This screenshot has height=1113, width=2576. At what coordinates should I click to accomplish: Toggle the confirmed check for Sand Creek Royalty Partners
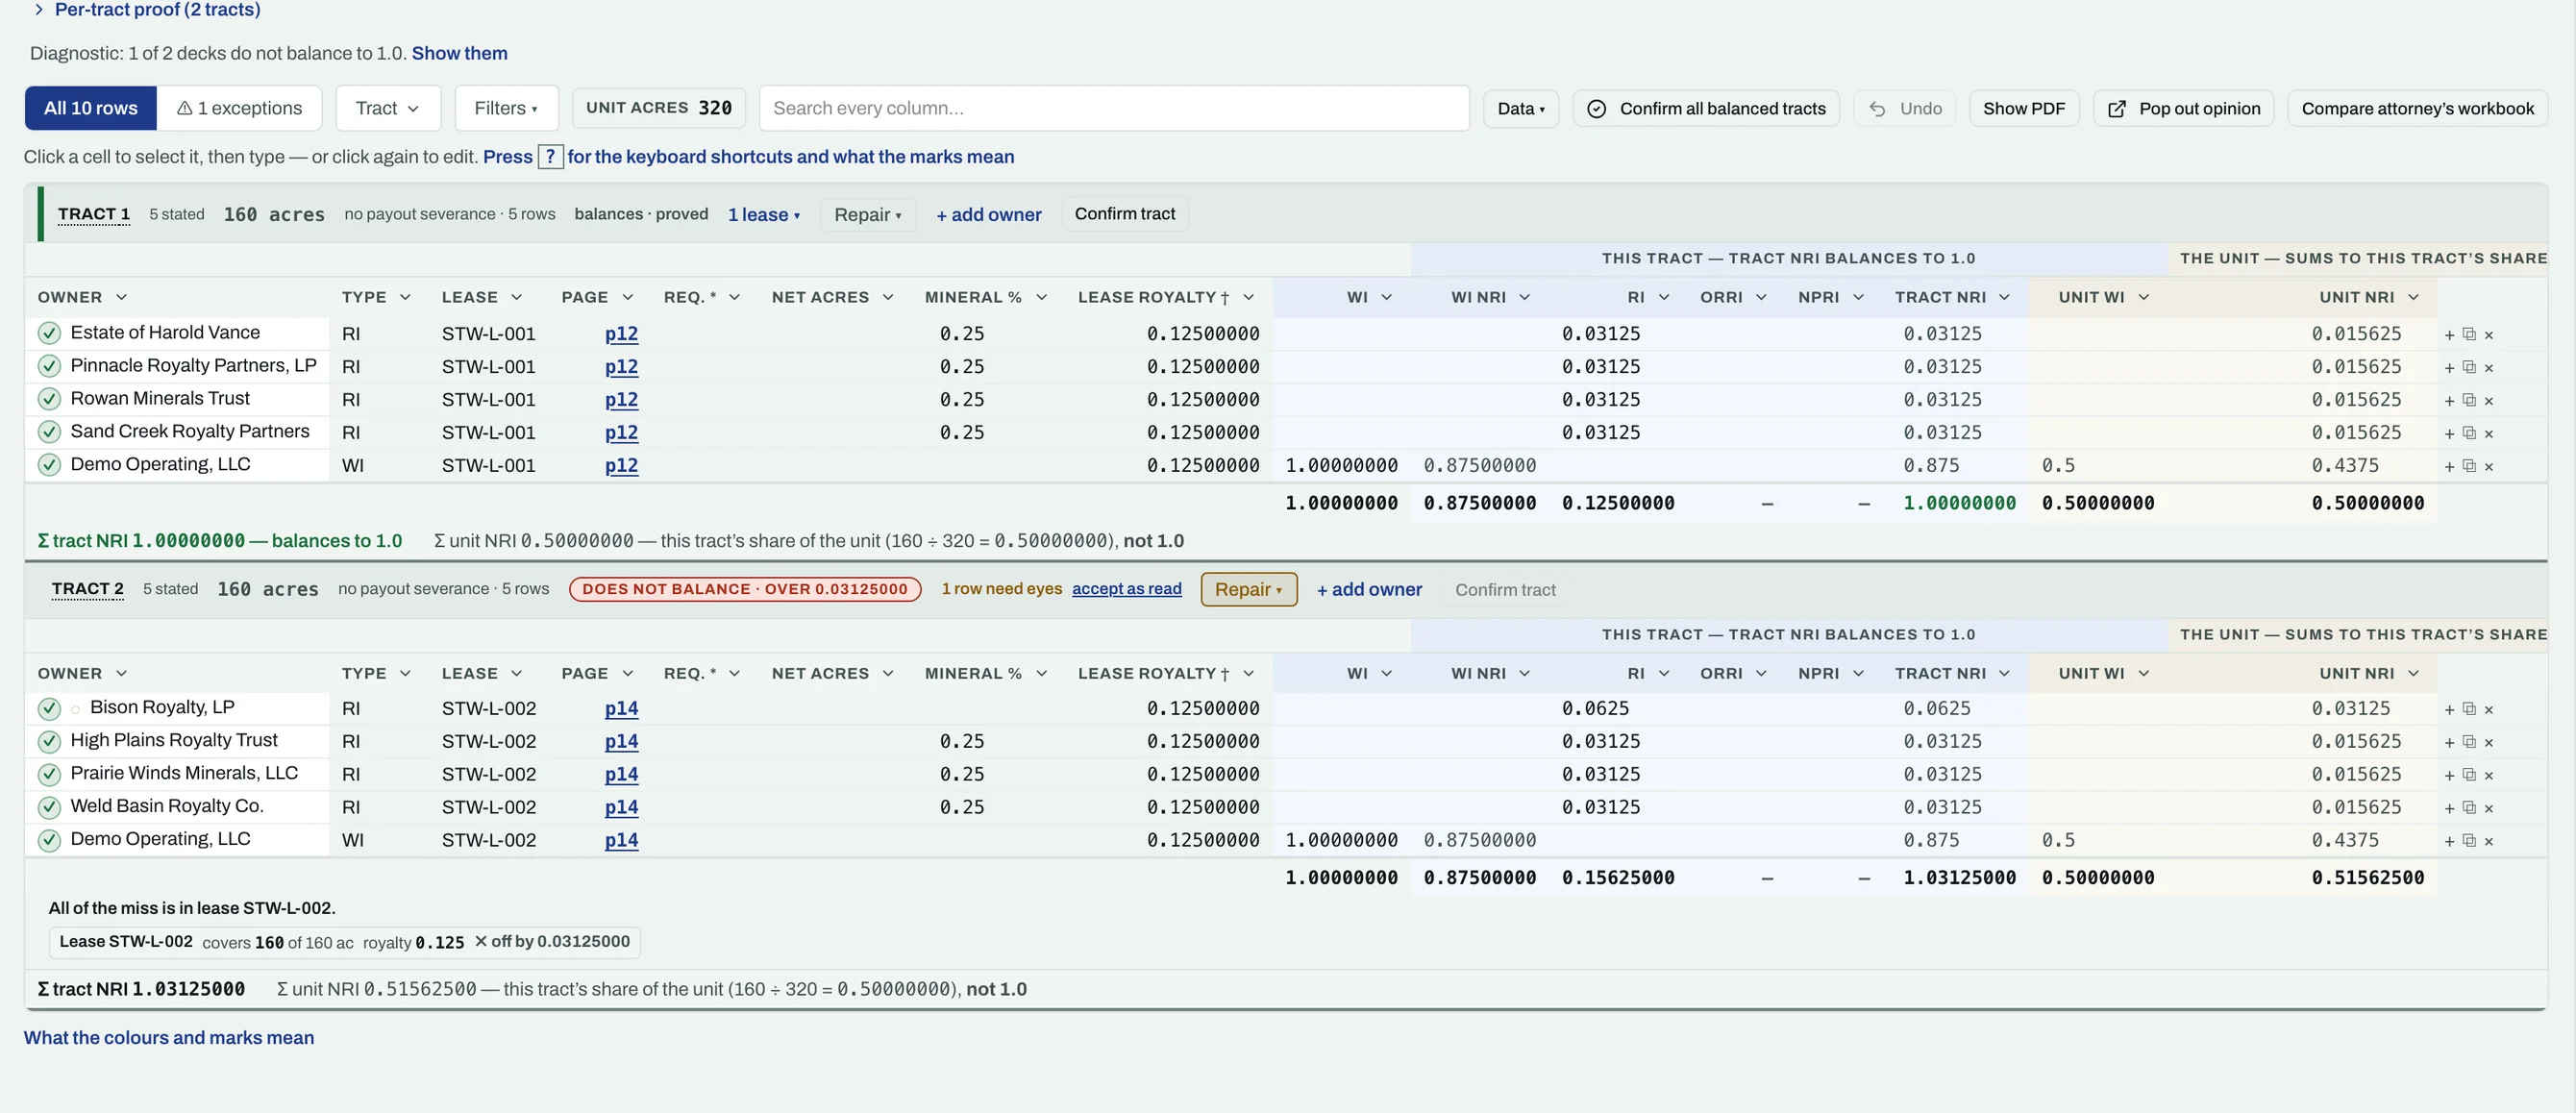point(49,432)
